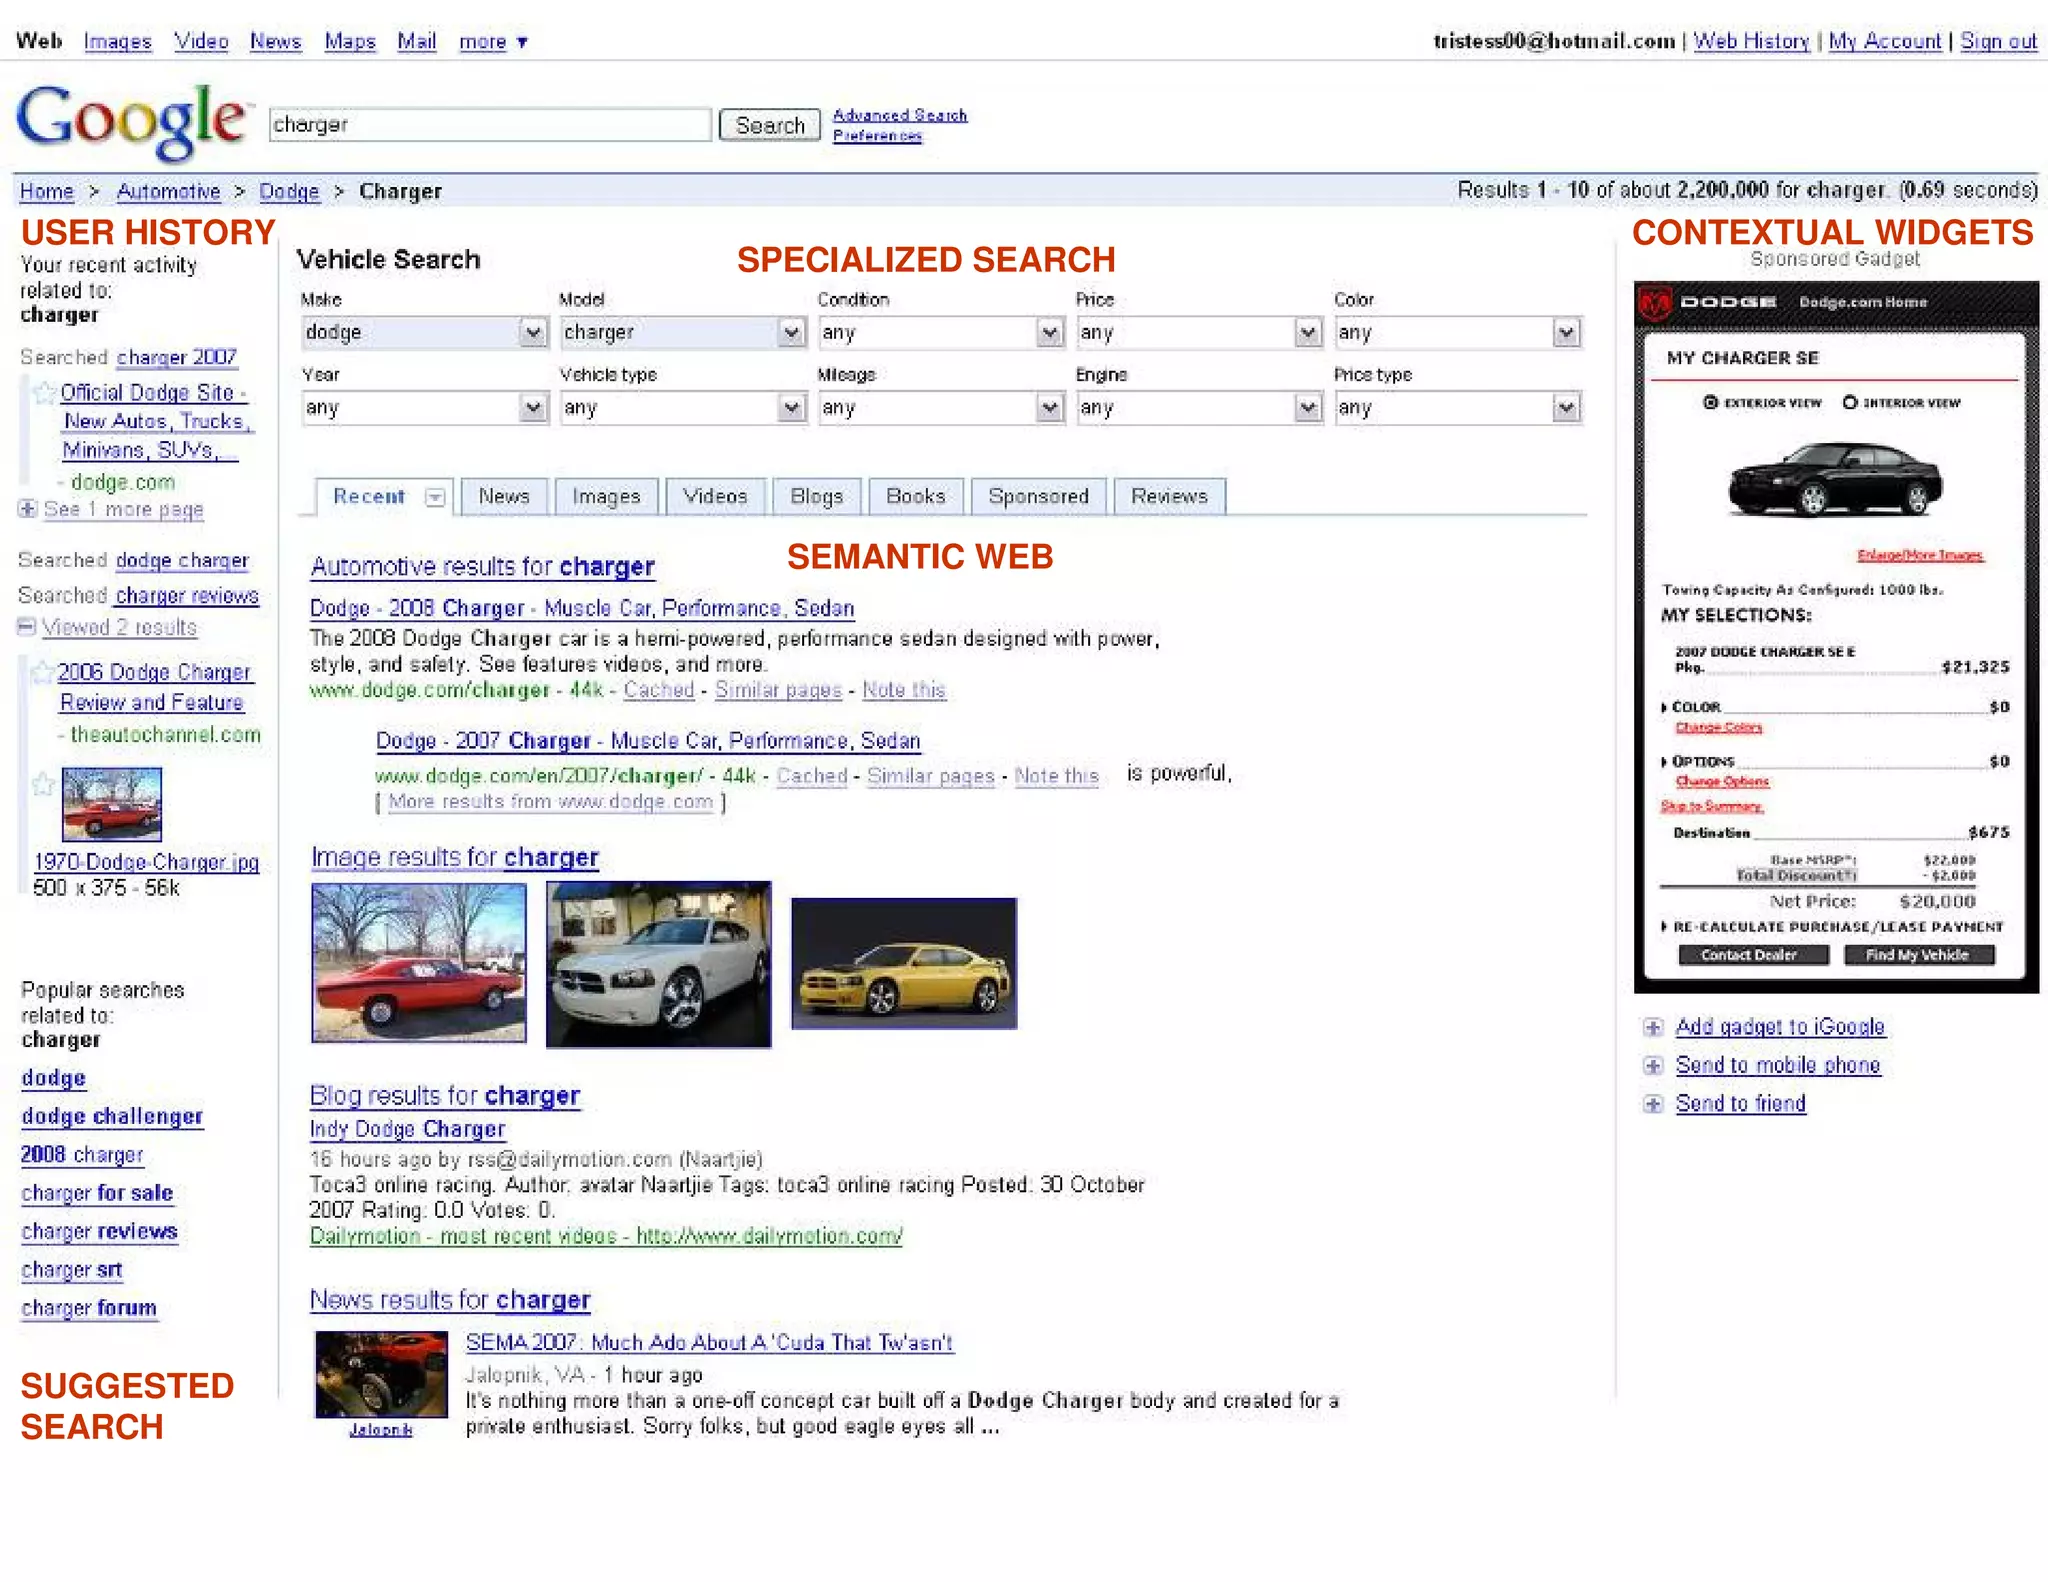Go to Mail in the top navigation

417,42
